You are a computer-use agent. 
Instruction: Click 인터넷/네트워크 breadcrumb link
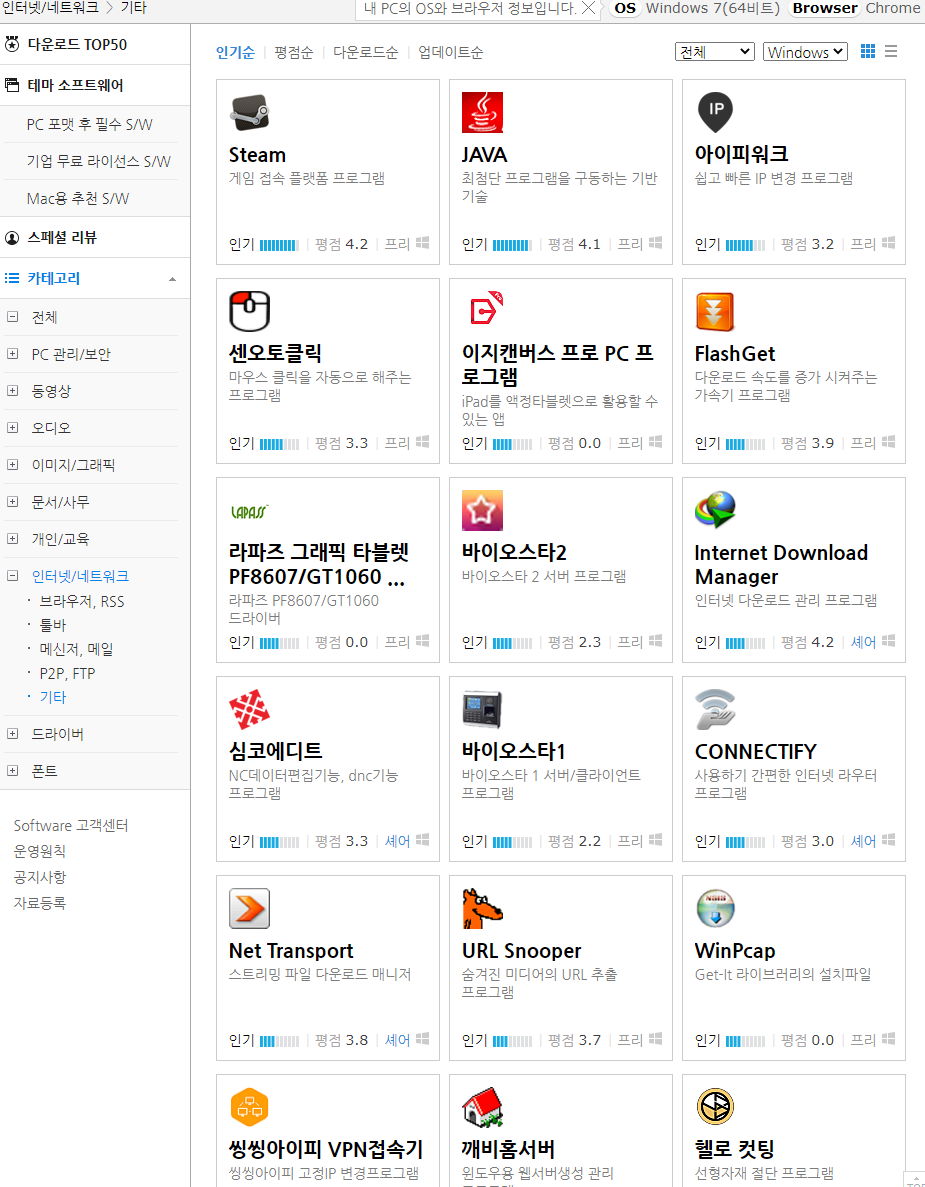50,8
